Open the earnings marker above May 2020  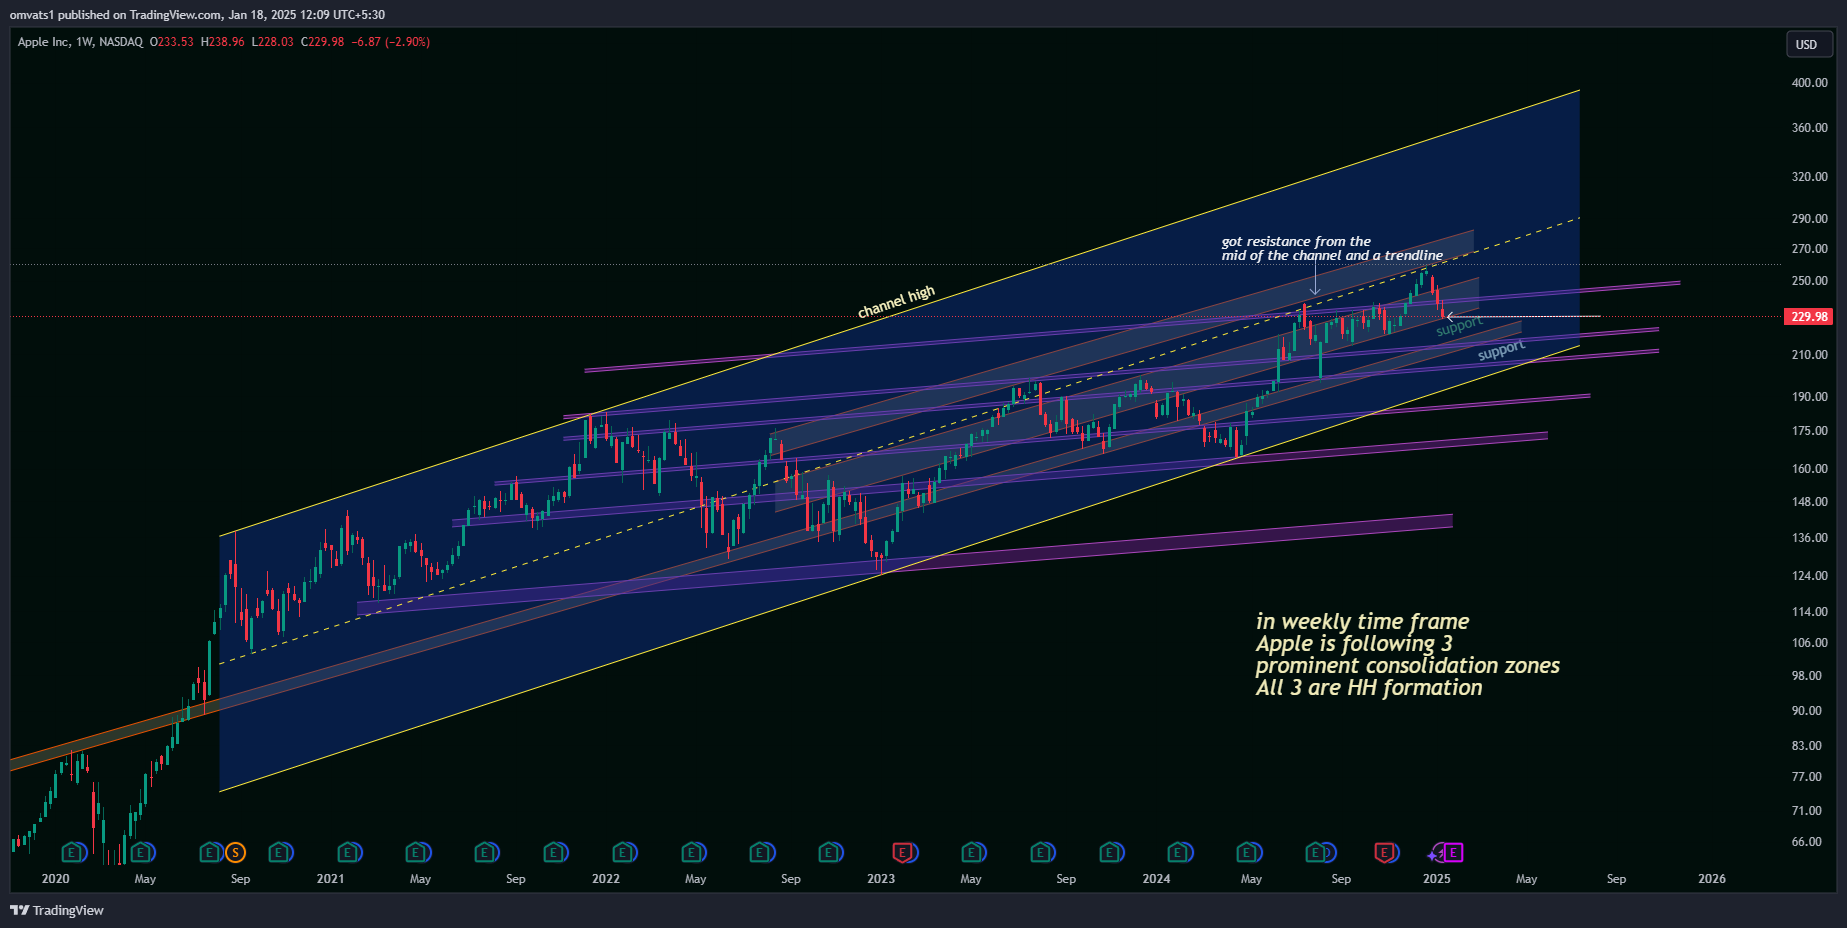(x=141, y=853)
